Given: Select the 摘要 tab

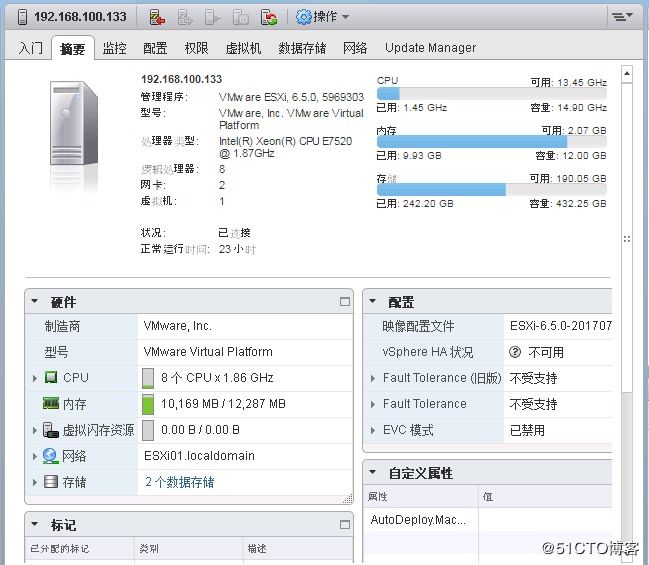Looking at the screenshot, I should [72, 48].
